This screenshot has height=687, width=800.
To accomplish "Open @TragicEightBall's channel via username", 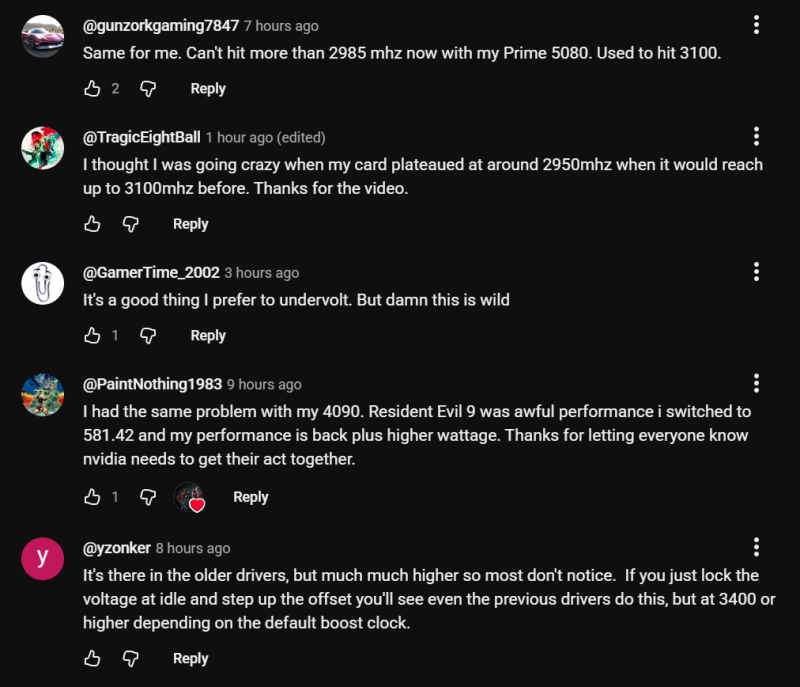I will (x=141, y=137).
